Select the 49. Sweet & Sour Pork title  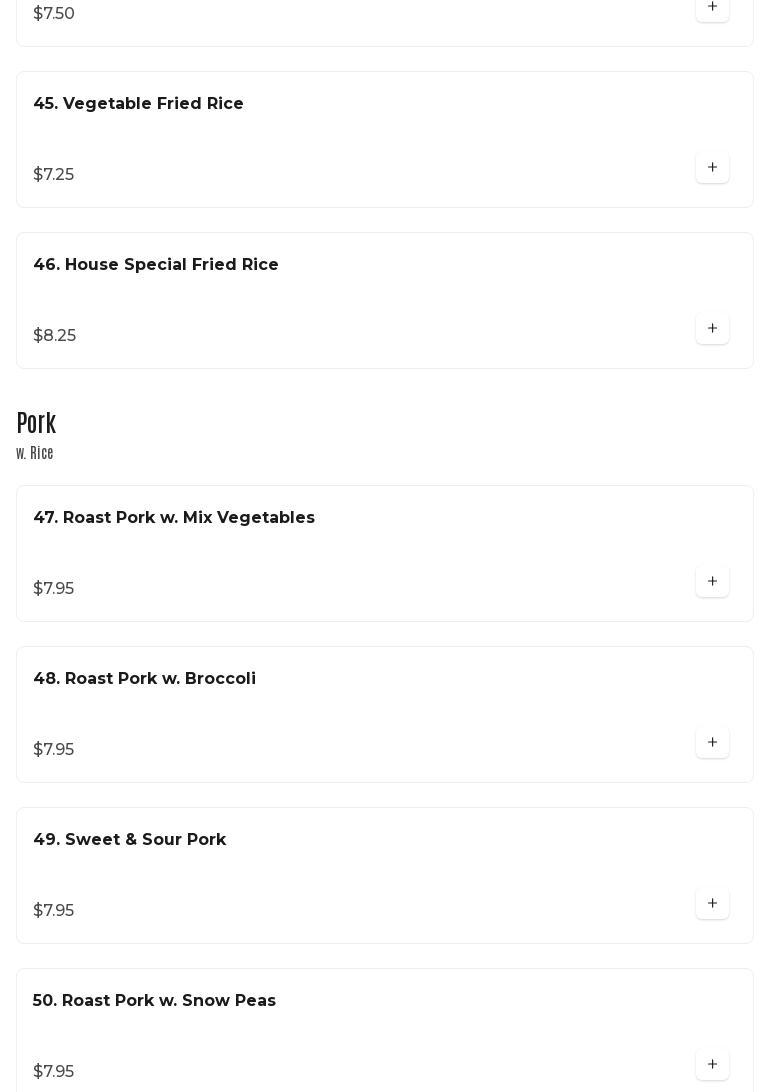(x=130, y=840)
